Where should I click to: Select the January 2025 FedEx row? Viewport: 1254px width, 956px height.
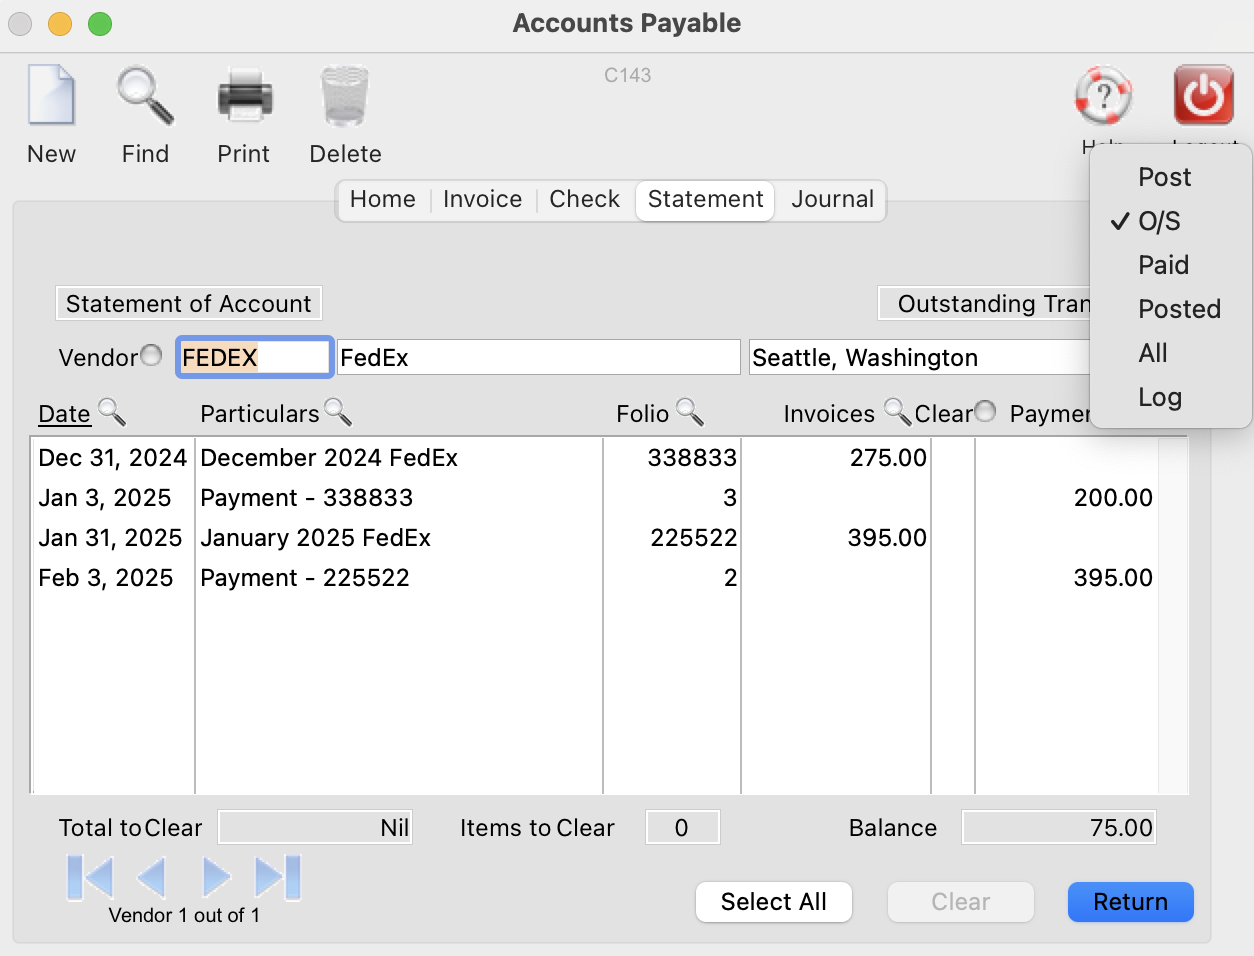pyautogui.click(x=595, y=538)
